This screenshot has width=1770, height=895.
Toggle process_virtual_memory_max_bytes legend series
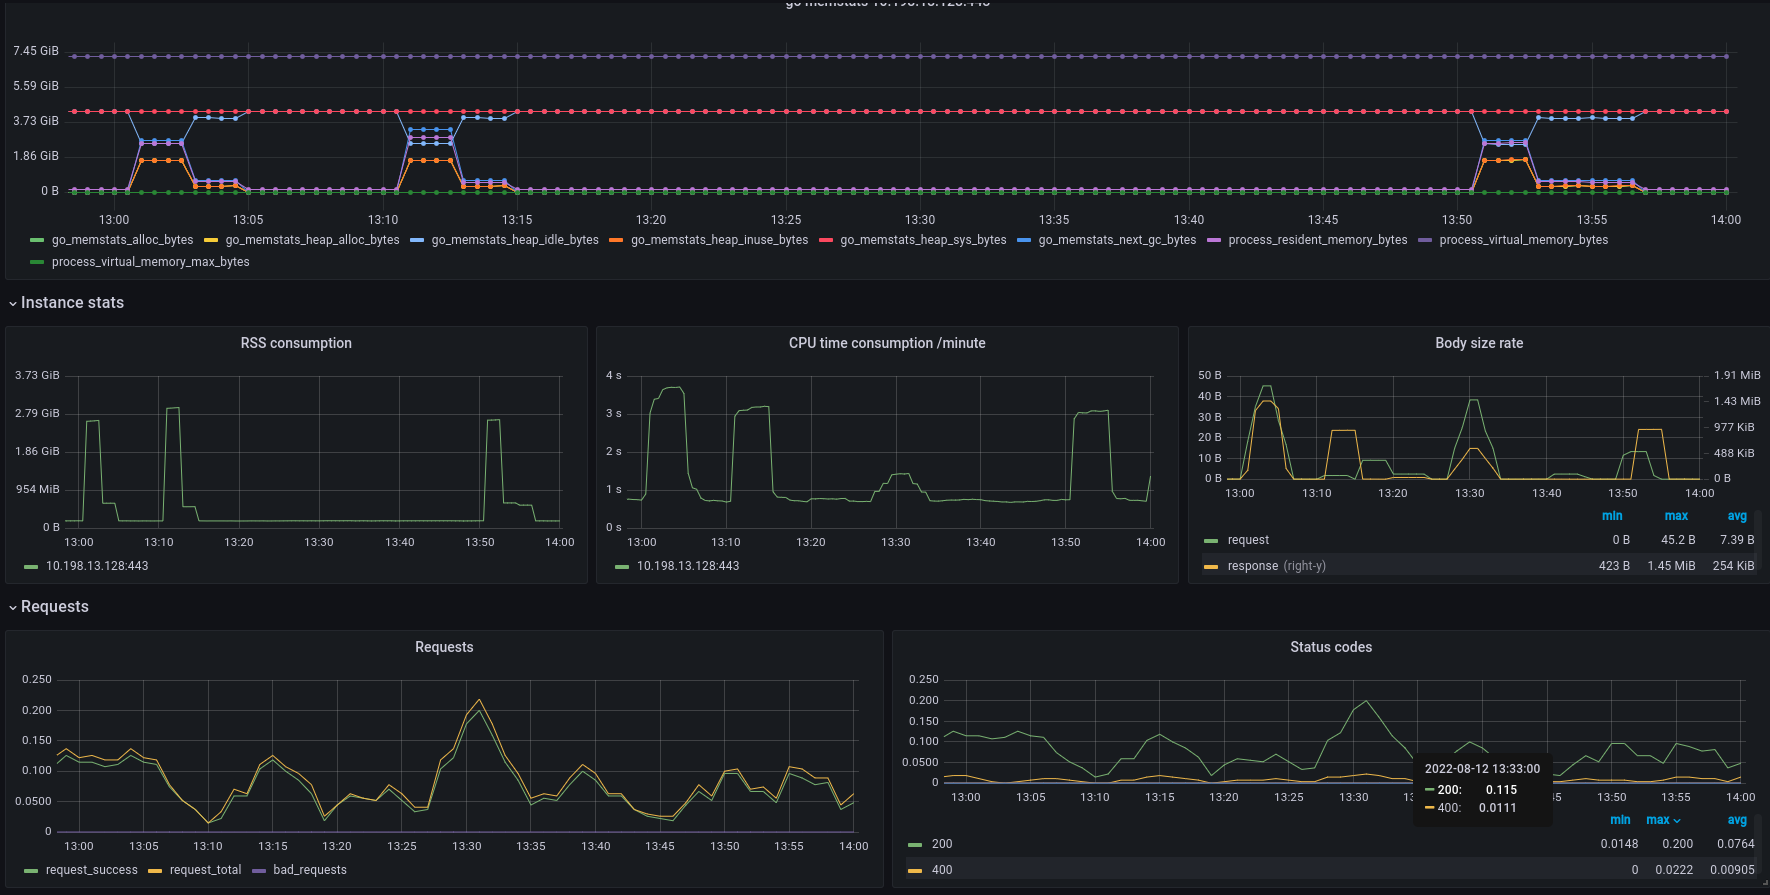coord(150,262)
